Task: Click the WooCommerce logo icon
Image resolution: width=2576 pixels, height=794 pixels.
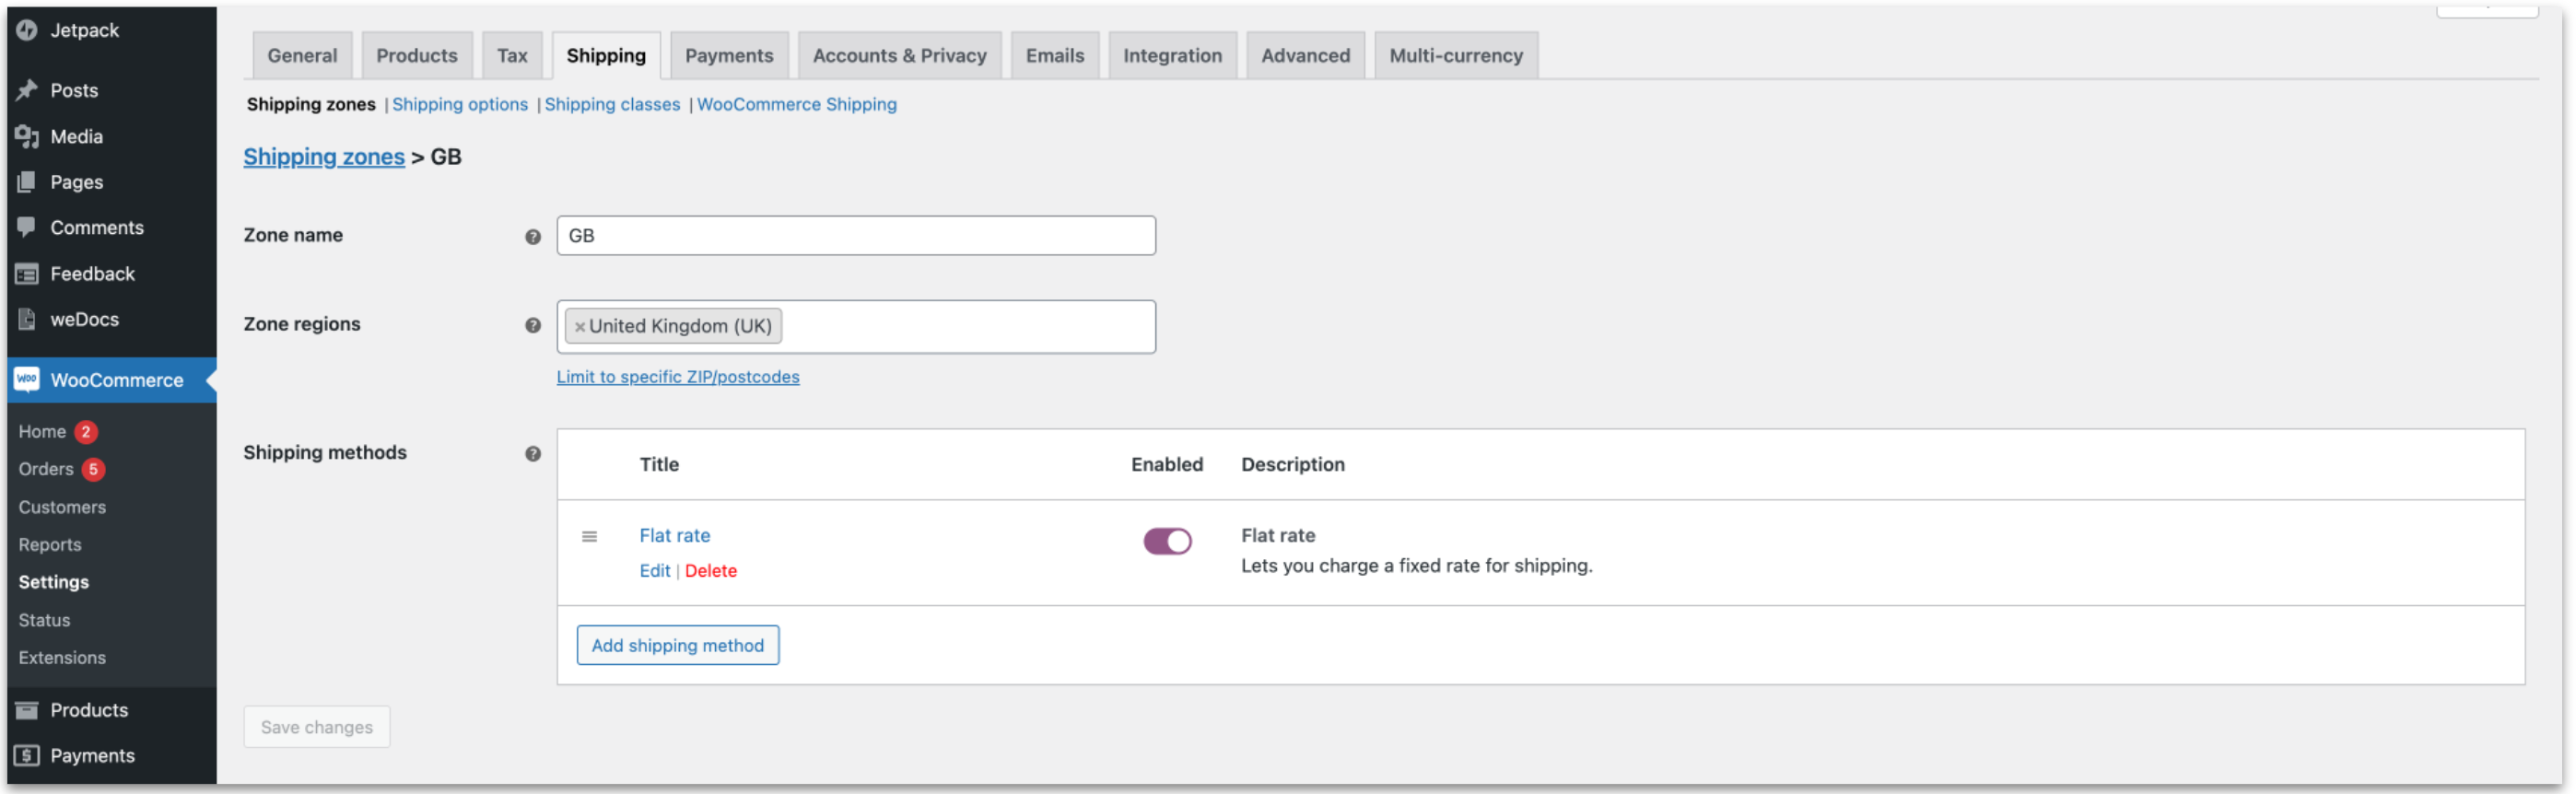Action: (x=27, y=380)
